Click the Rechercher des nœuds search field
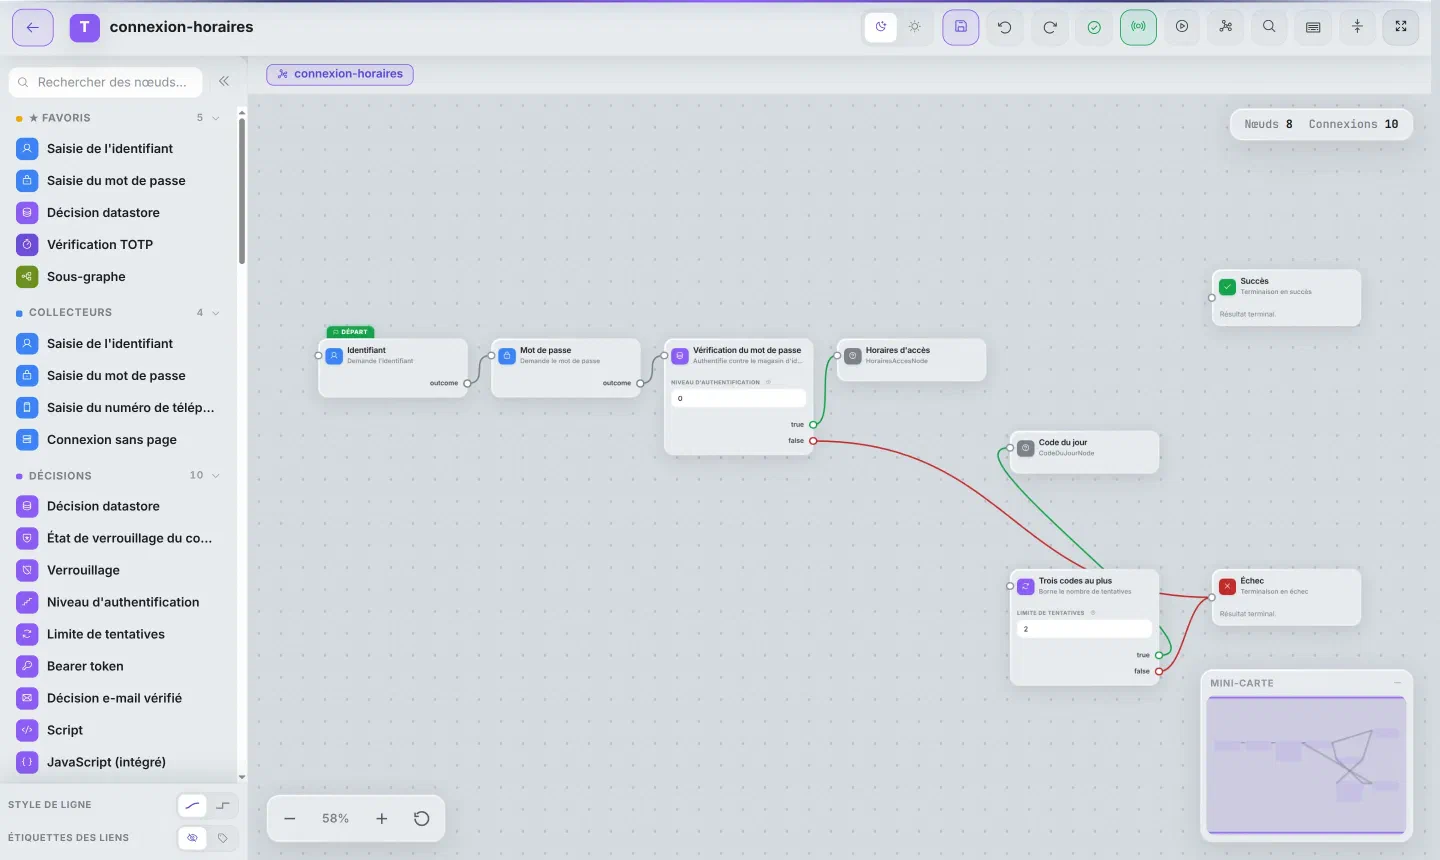 pyautogui.click(x=106, y=82)
